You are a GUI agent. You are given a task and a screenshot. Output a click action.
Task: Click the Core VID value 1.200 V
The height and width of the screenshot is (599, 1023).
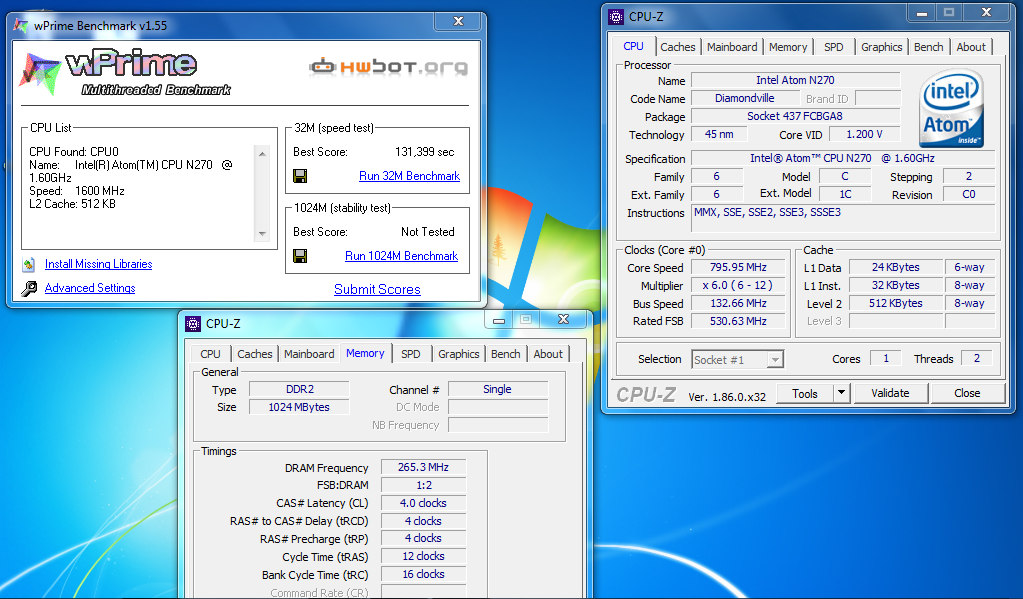pos(864,134)
